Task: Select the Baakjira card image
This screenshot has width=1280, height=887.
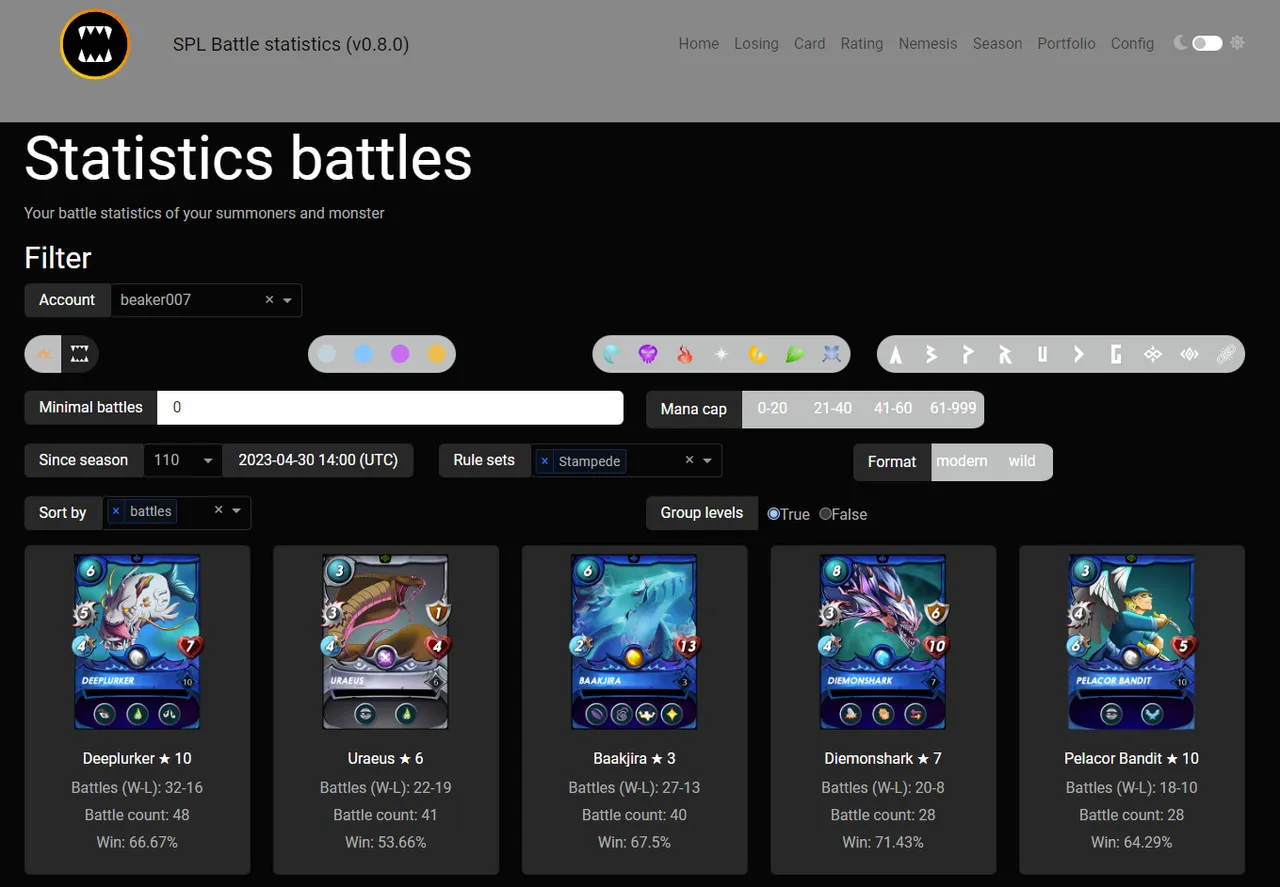Action: [634, 642]
